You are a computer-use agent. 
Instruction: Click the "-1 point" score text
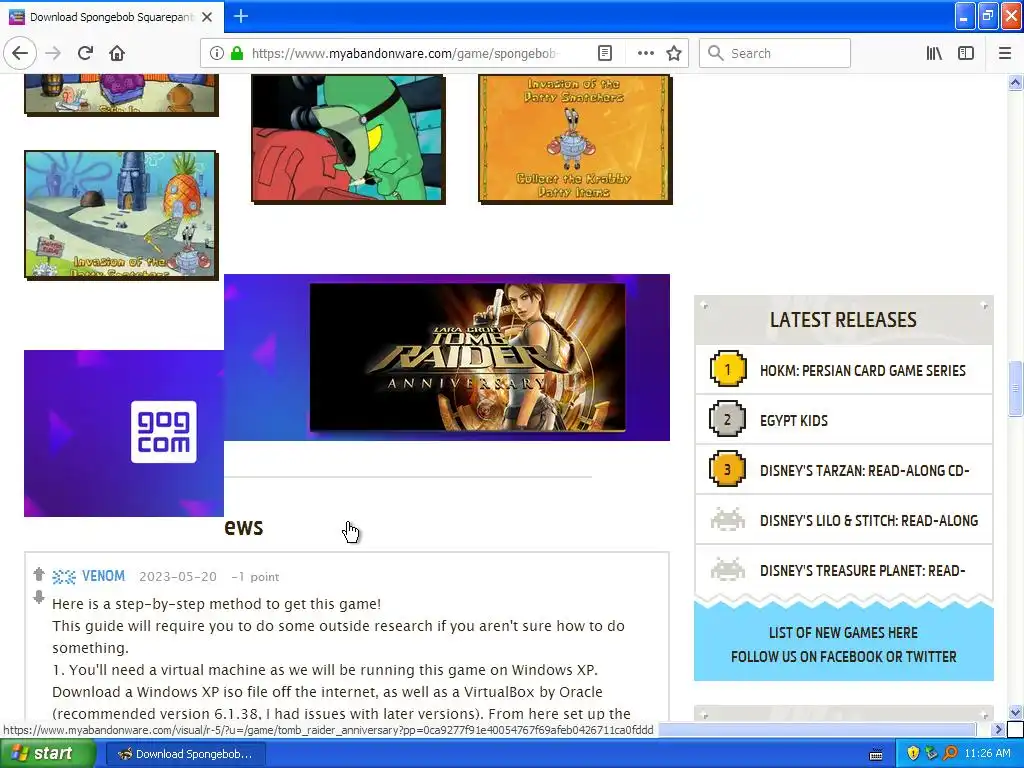click(255, 577)
